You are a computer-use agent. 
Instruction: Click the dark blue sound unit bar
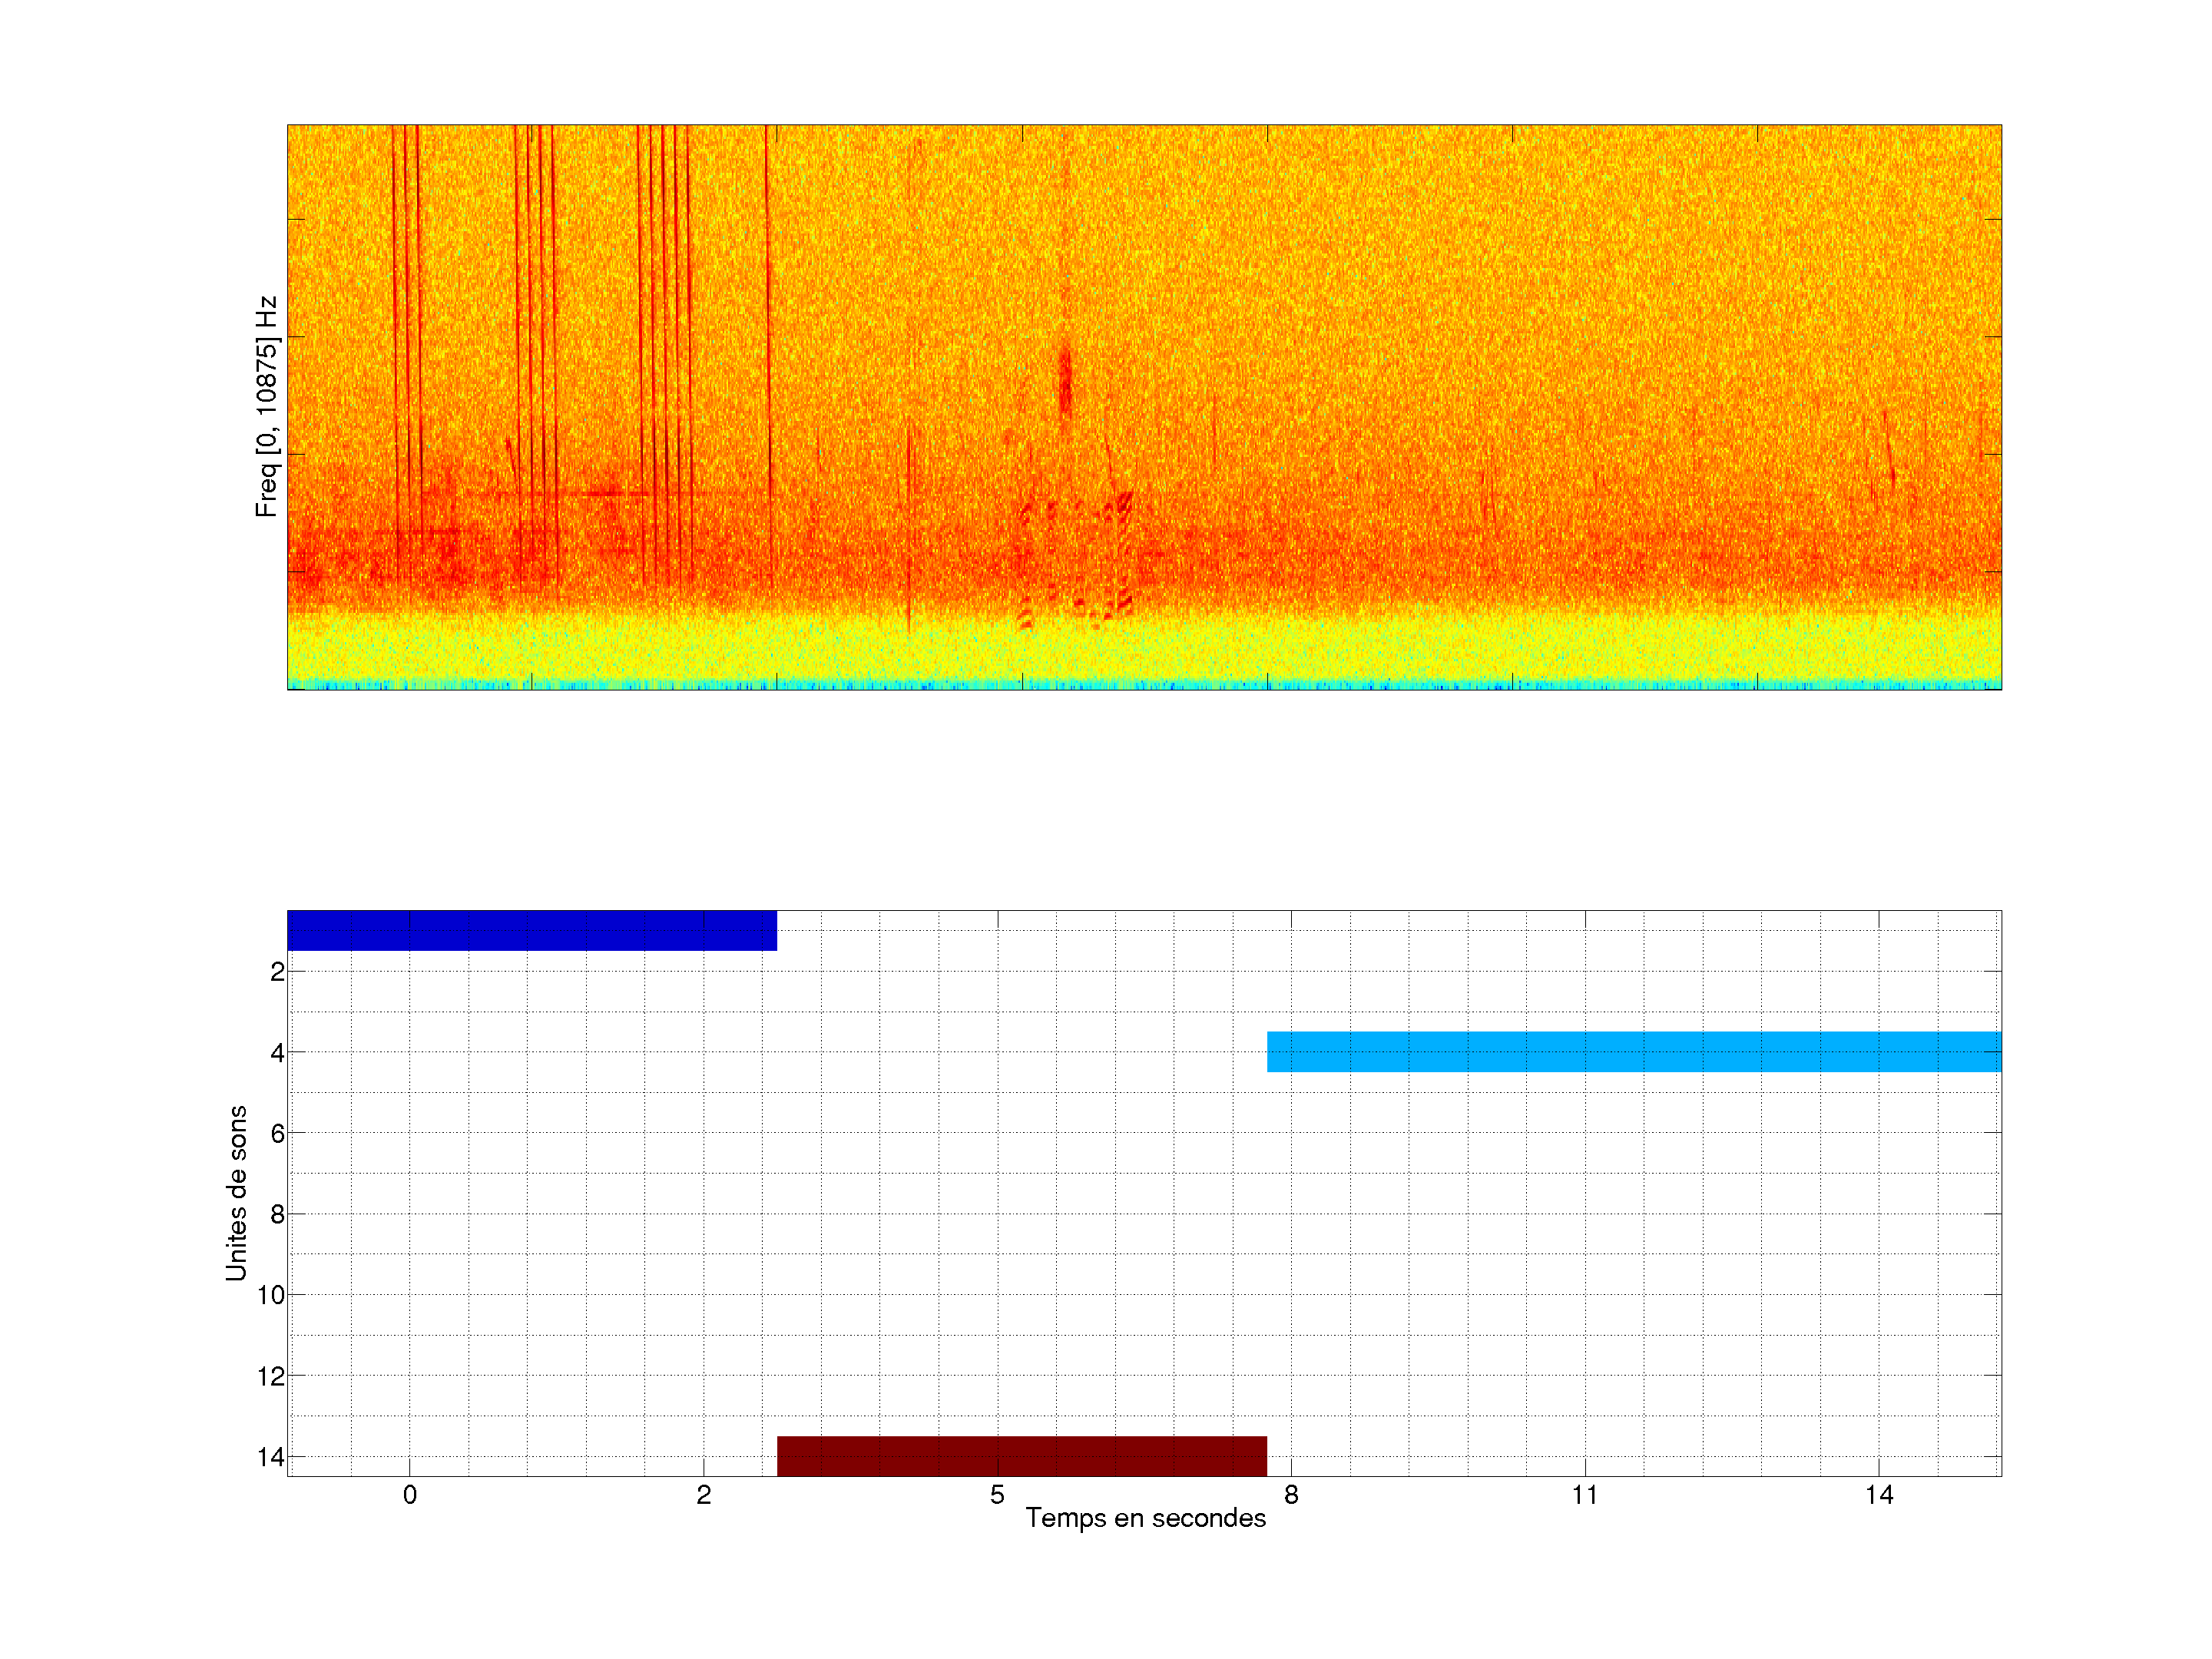click(x=531, y=930)
